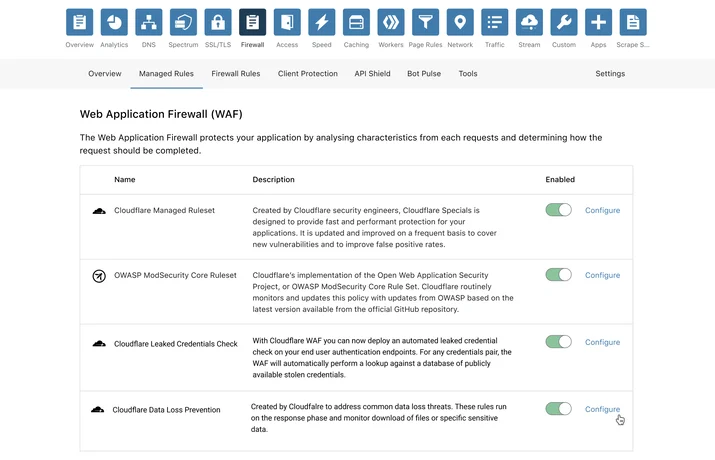
Task: Open the Network location pin icon
Action: [460, 22]
